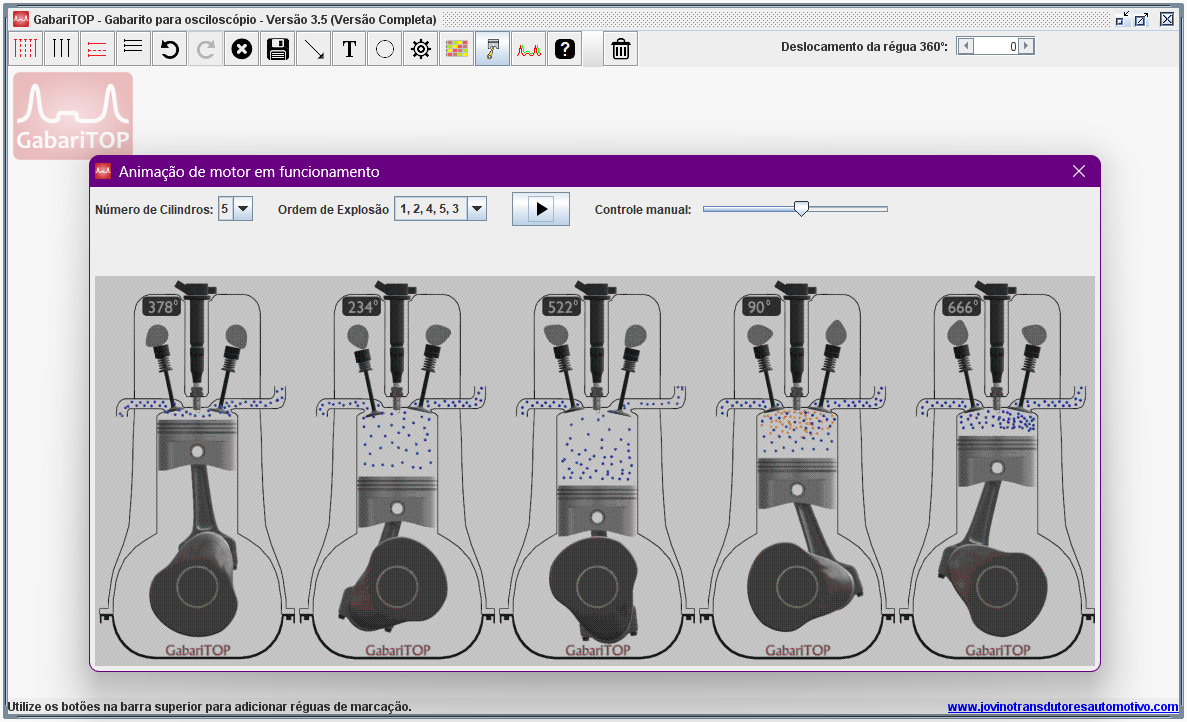
Task: Click the trash bin delete icon
Action: pos(621,49)
